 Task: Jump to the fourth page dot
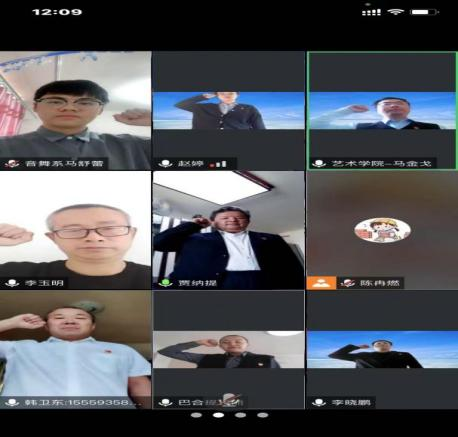coord(263,415)
